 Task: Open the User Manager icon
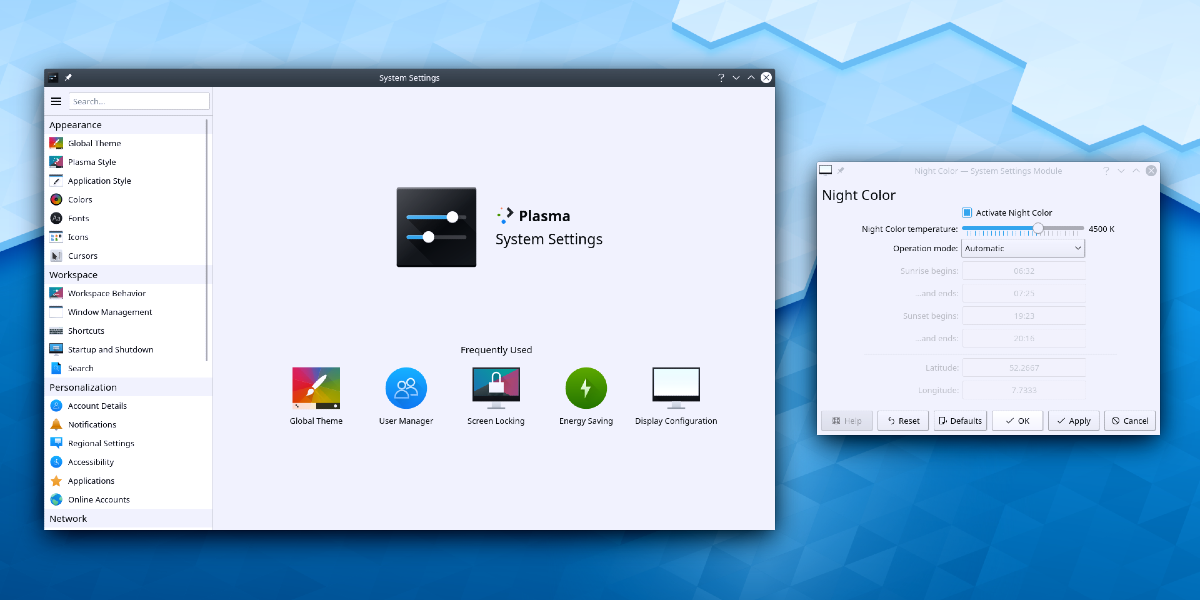(x=406, y=389)
